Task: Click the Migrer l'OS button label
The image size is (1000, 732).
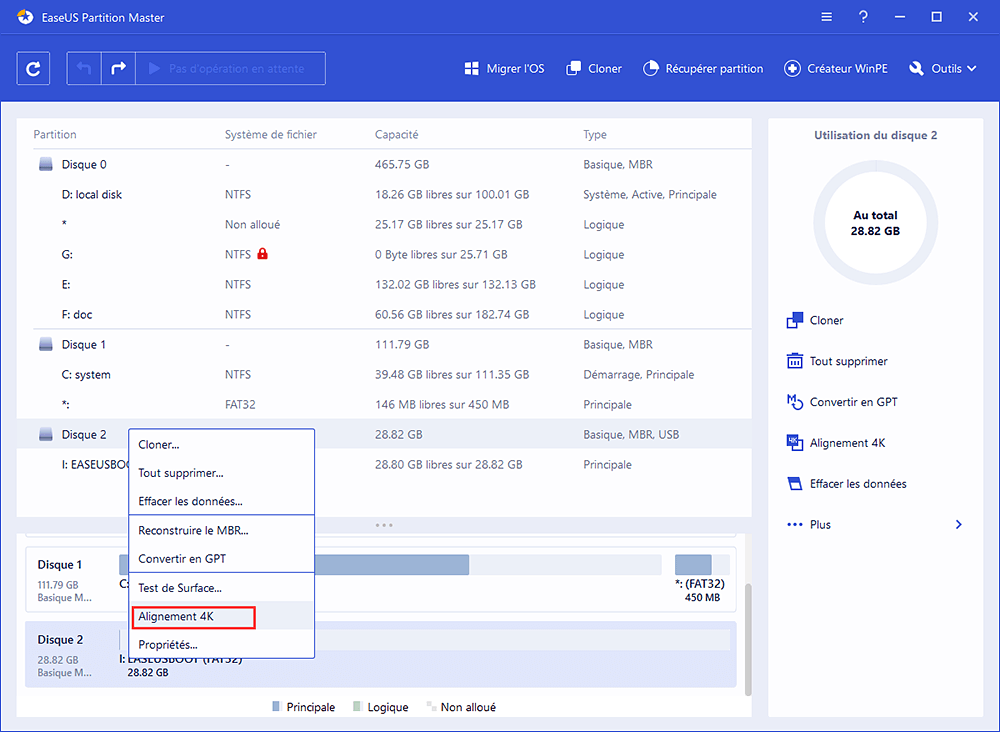Action: [515, 69]
